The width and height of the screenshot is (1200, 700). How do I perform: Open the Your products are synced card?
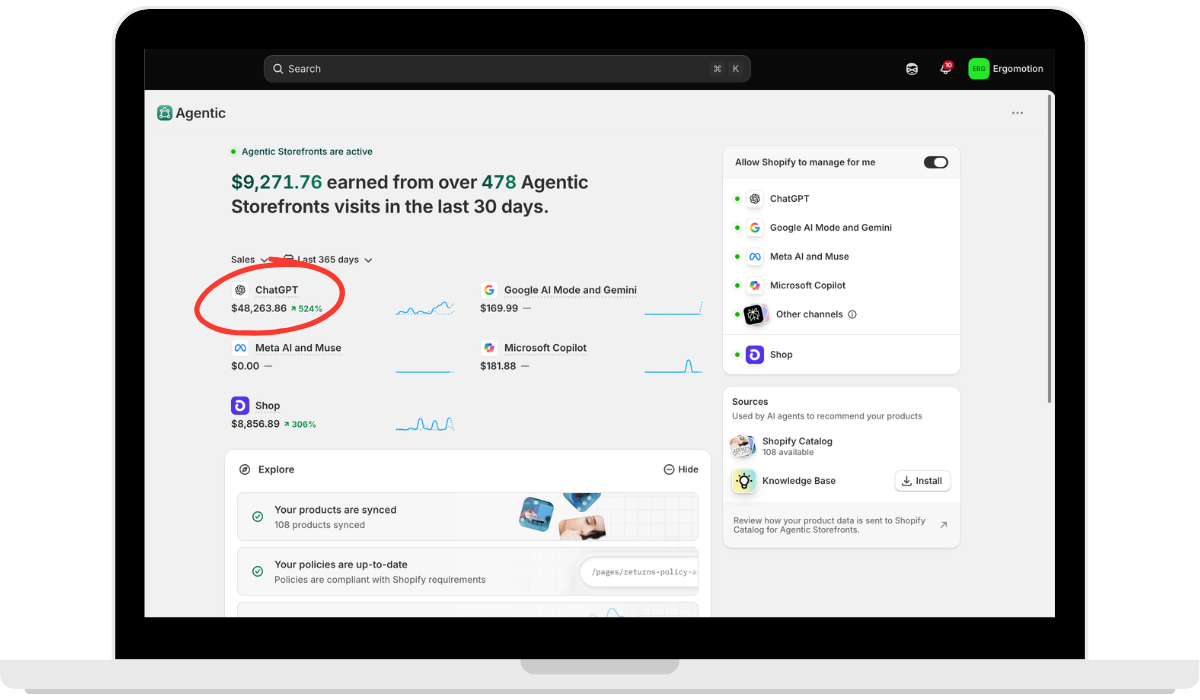(468, 517)
